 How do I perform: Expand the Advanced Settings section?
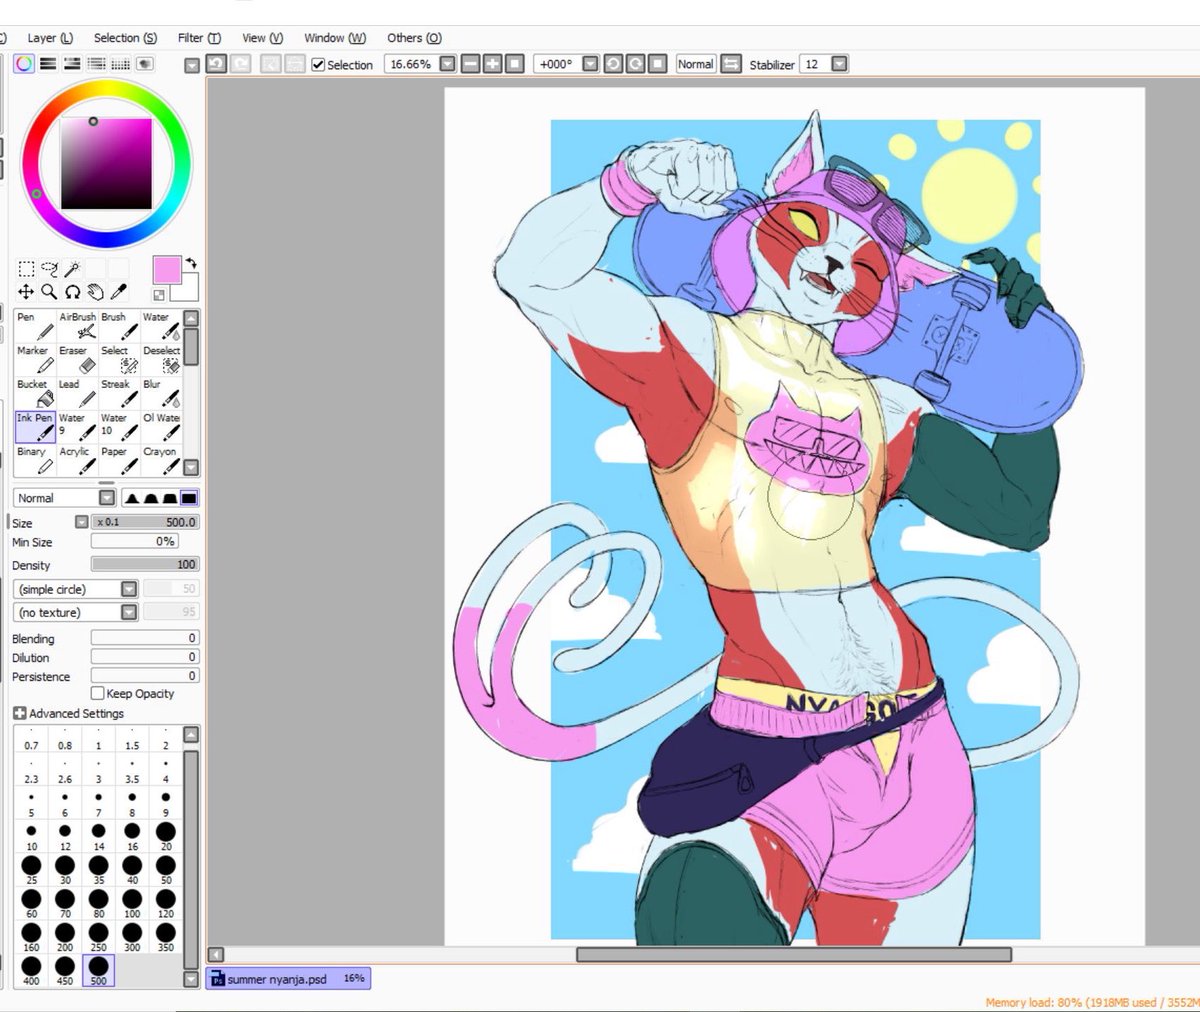69,713
